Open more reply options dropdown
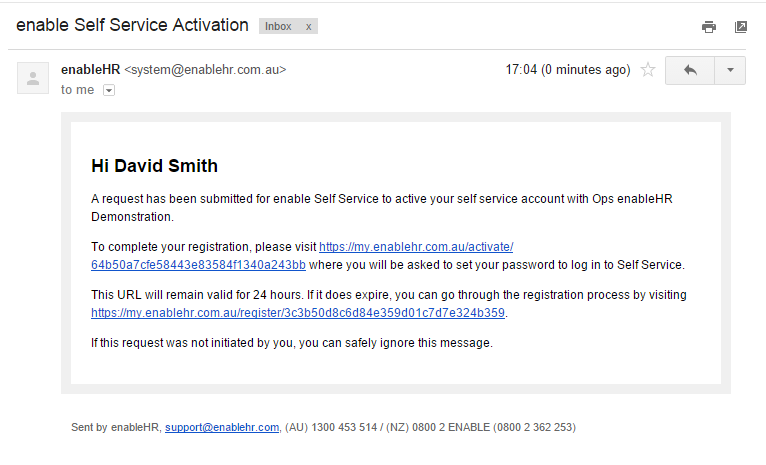The width and height of the screenshot is (766, 465). [x=730, y=70]
